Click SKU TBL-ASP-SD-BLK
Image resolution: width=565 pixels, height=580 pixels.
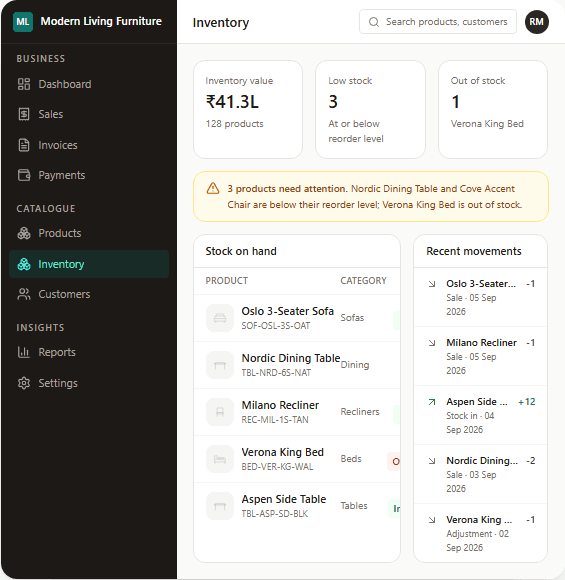(x=275, y=514)
